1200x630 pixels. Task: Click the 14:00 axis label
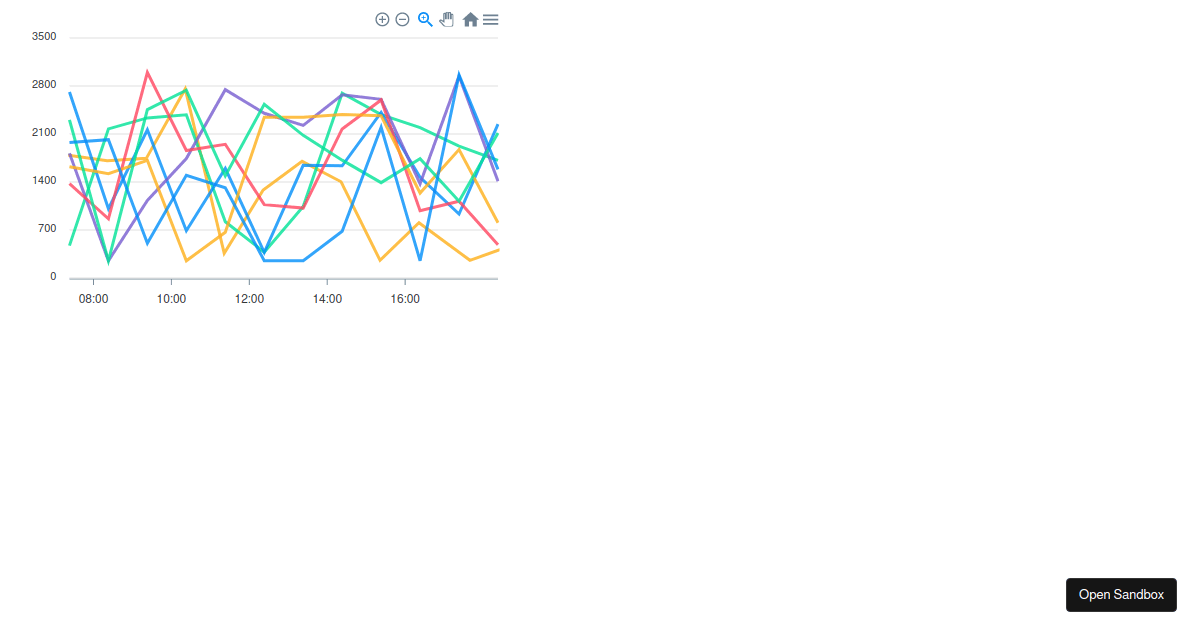pos(327,298)
